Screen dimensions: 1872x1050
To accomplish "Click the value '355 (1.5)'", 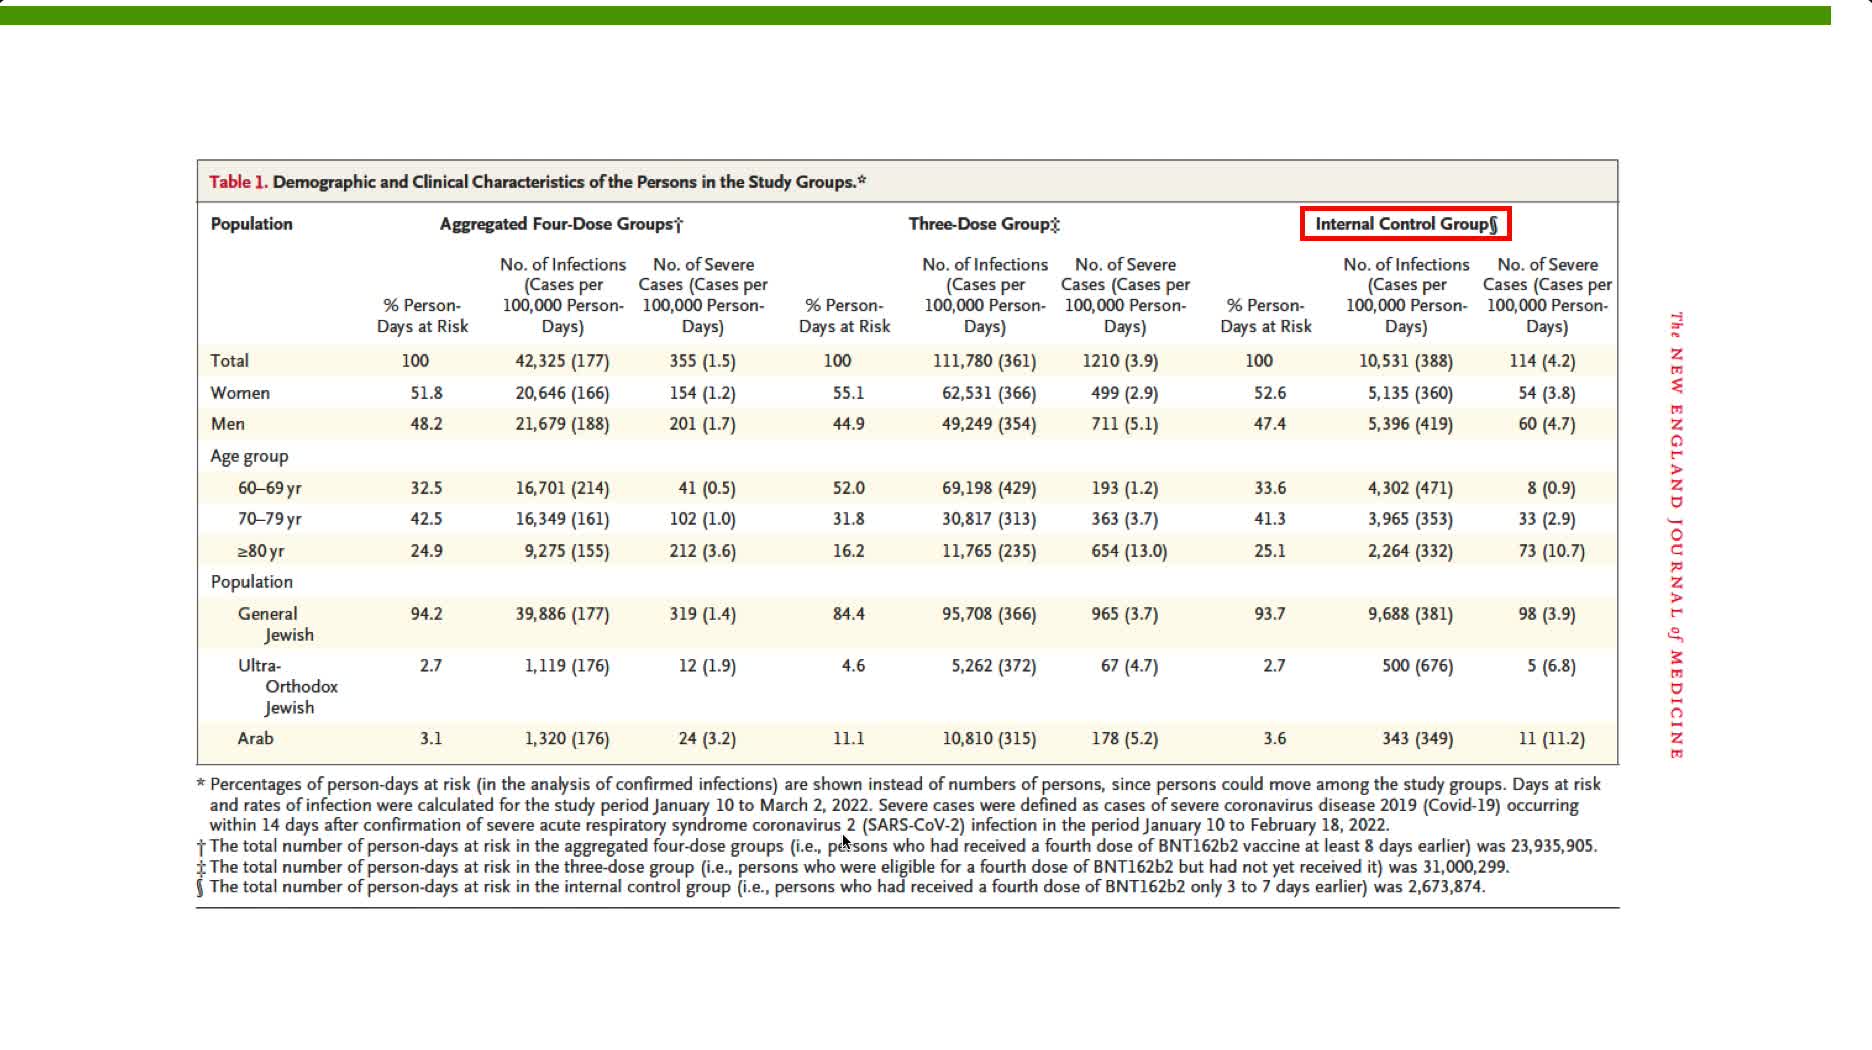I will (x=702, y=361).
